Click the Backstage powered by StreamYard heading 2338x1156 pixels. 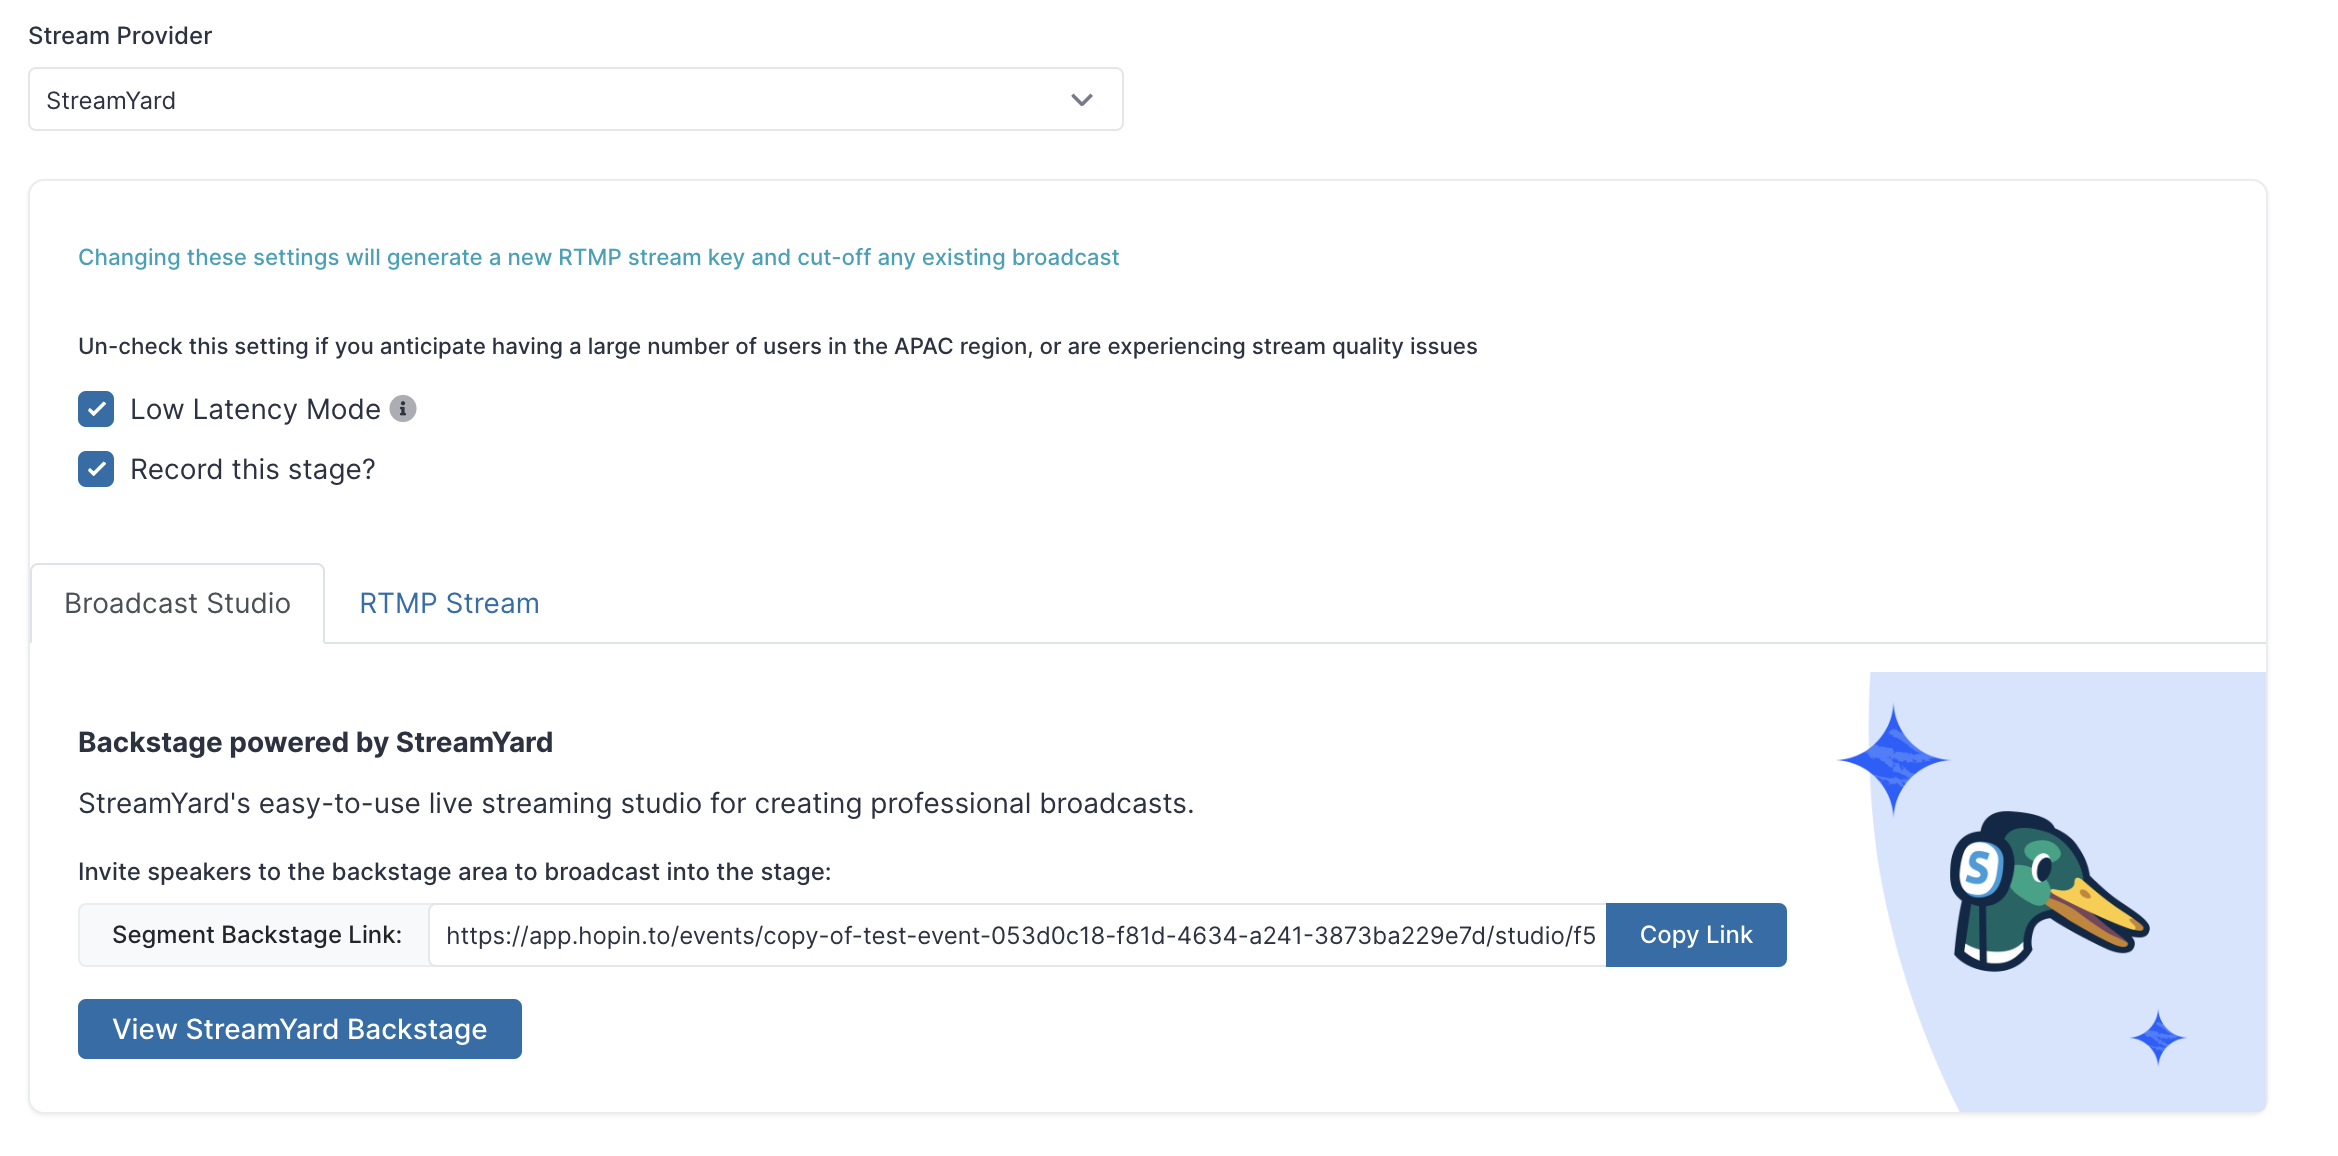click(315, 742)
